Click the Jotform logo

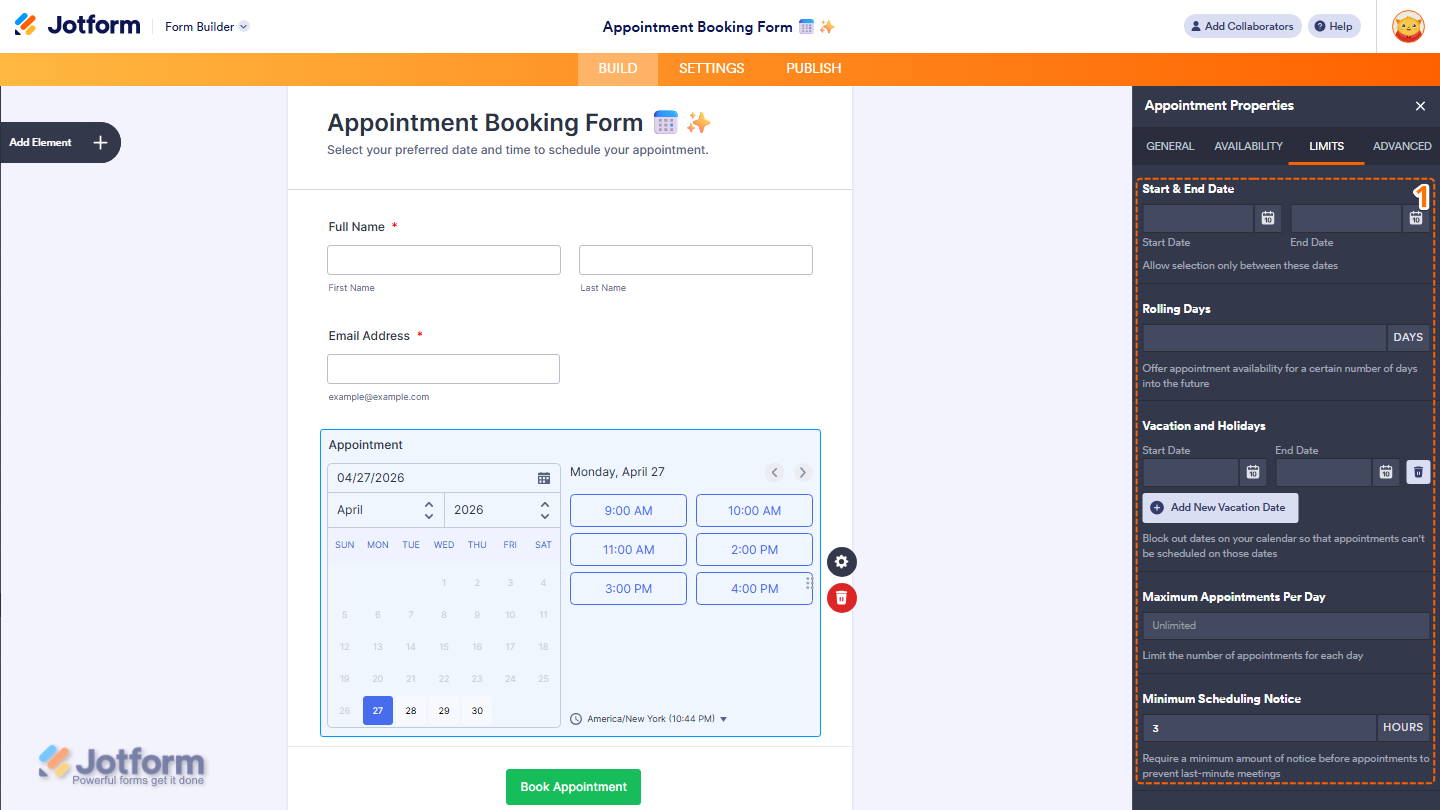(77, 25)
